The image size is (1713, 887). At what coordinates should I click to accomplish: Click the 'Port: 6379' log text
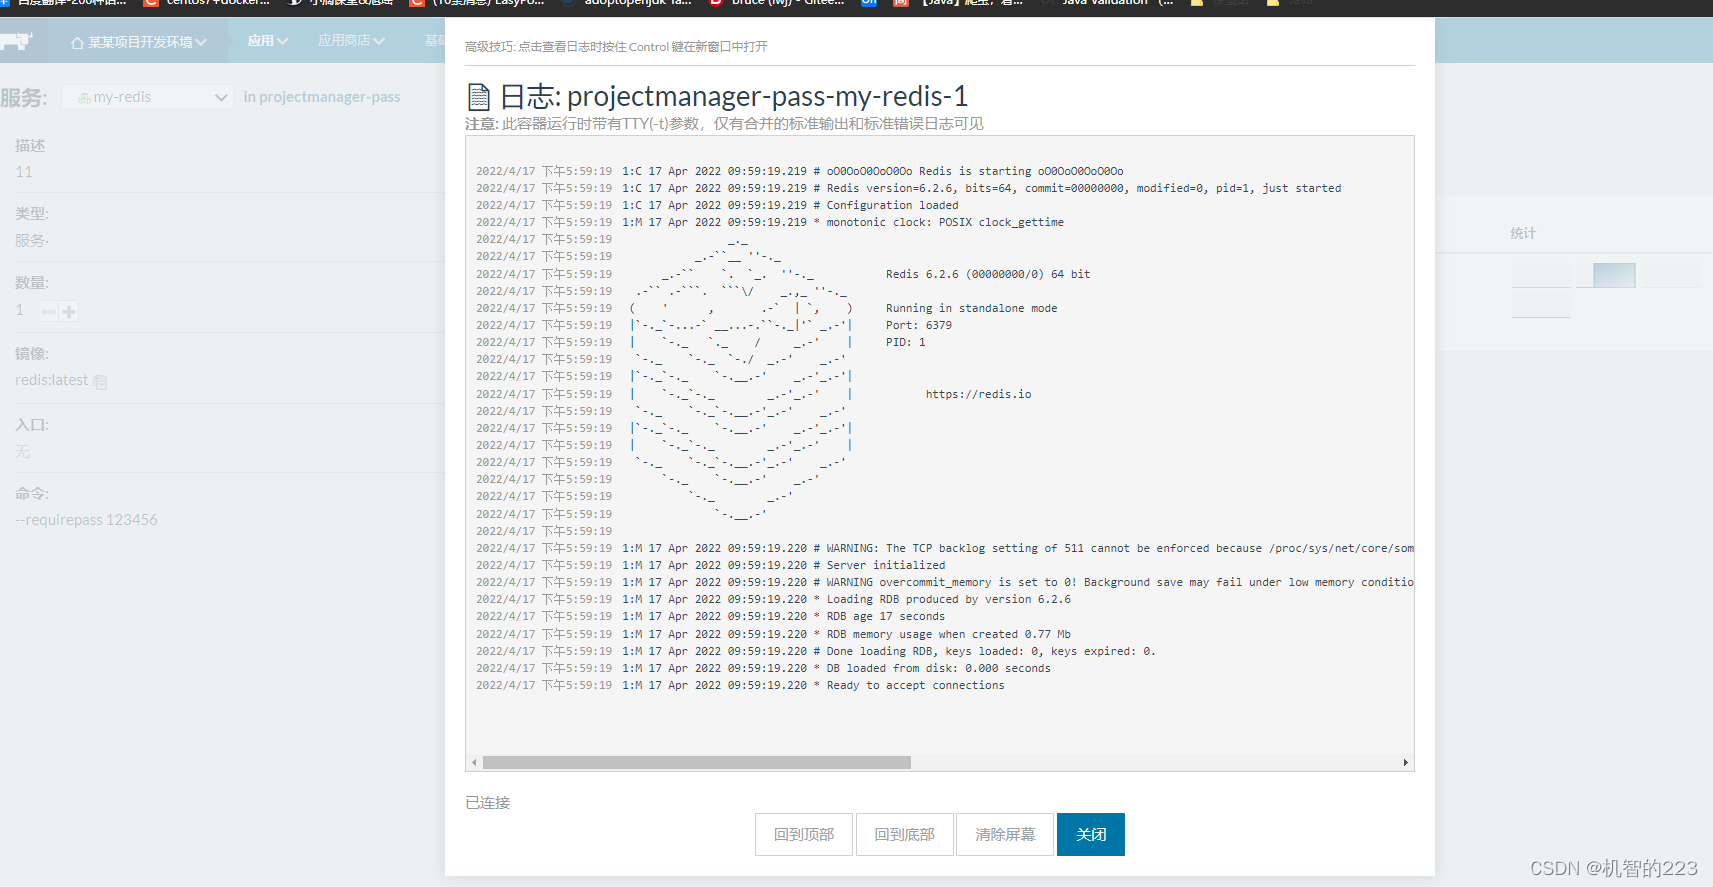pyautogui.click(x=919, y=325)
